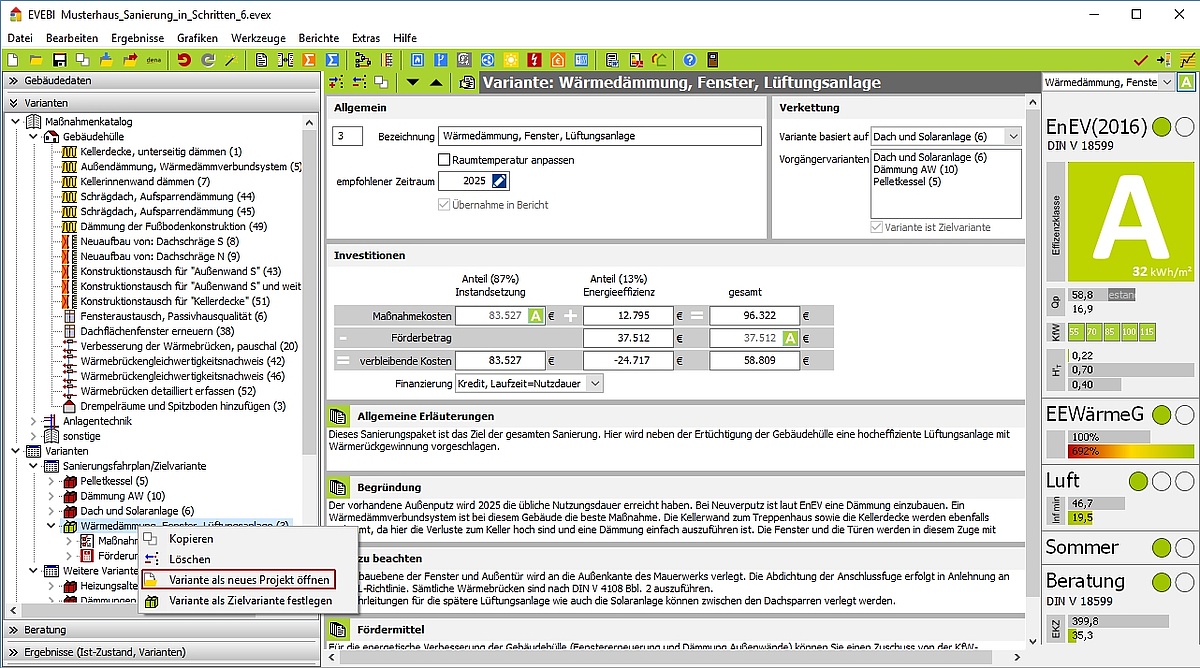
Task: Expand the Anlagentechnik tree node
Action: tap(33, 421)
